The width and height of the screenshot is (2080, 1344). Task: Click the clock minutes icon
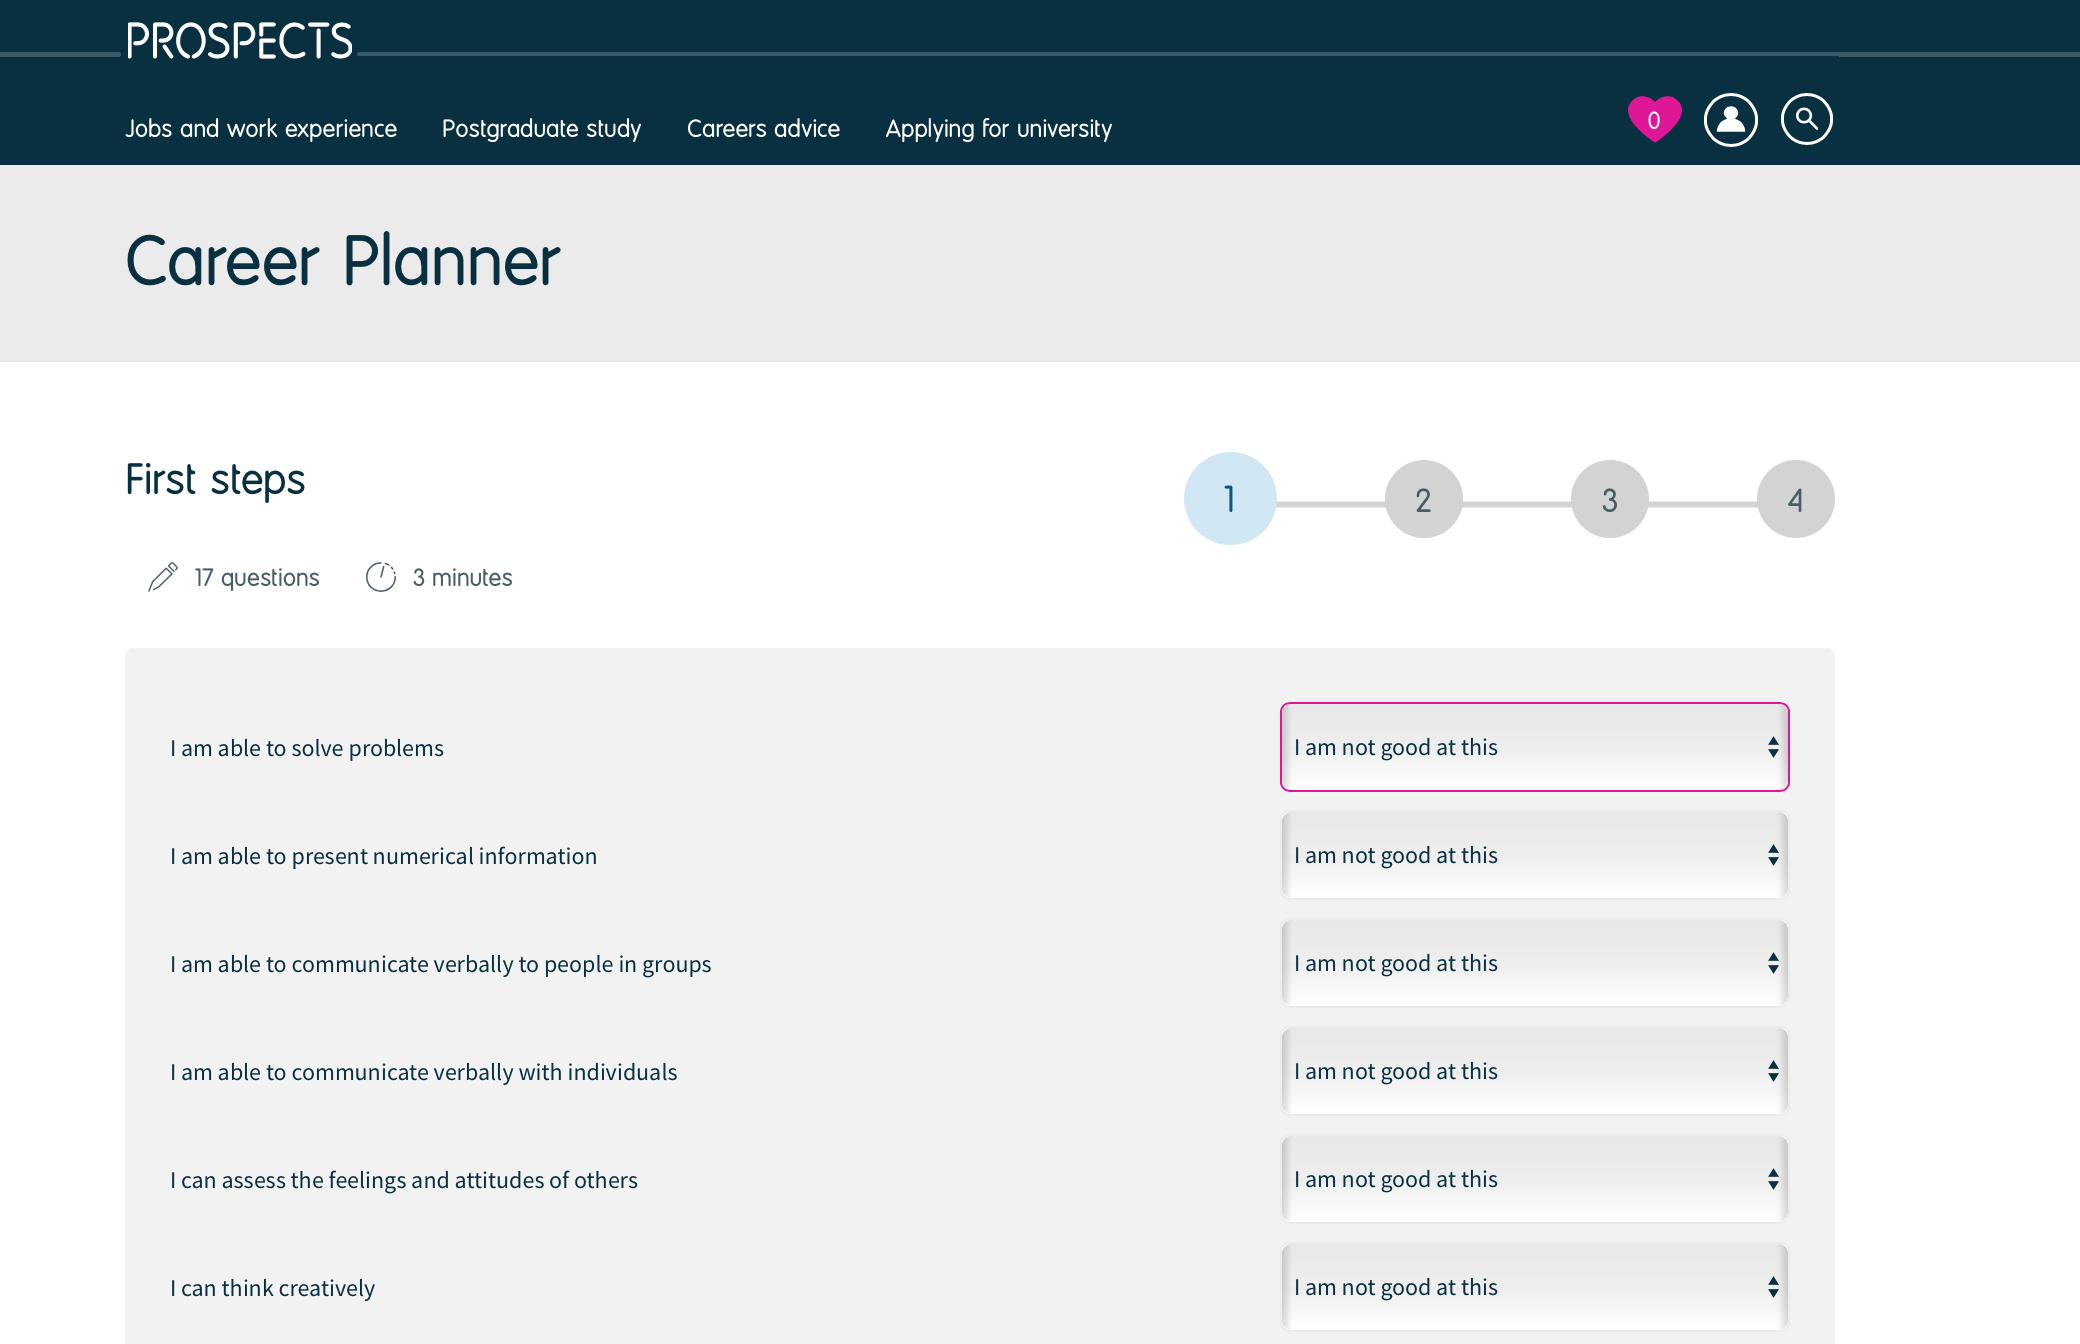(381, 577)
